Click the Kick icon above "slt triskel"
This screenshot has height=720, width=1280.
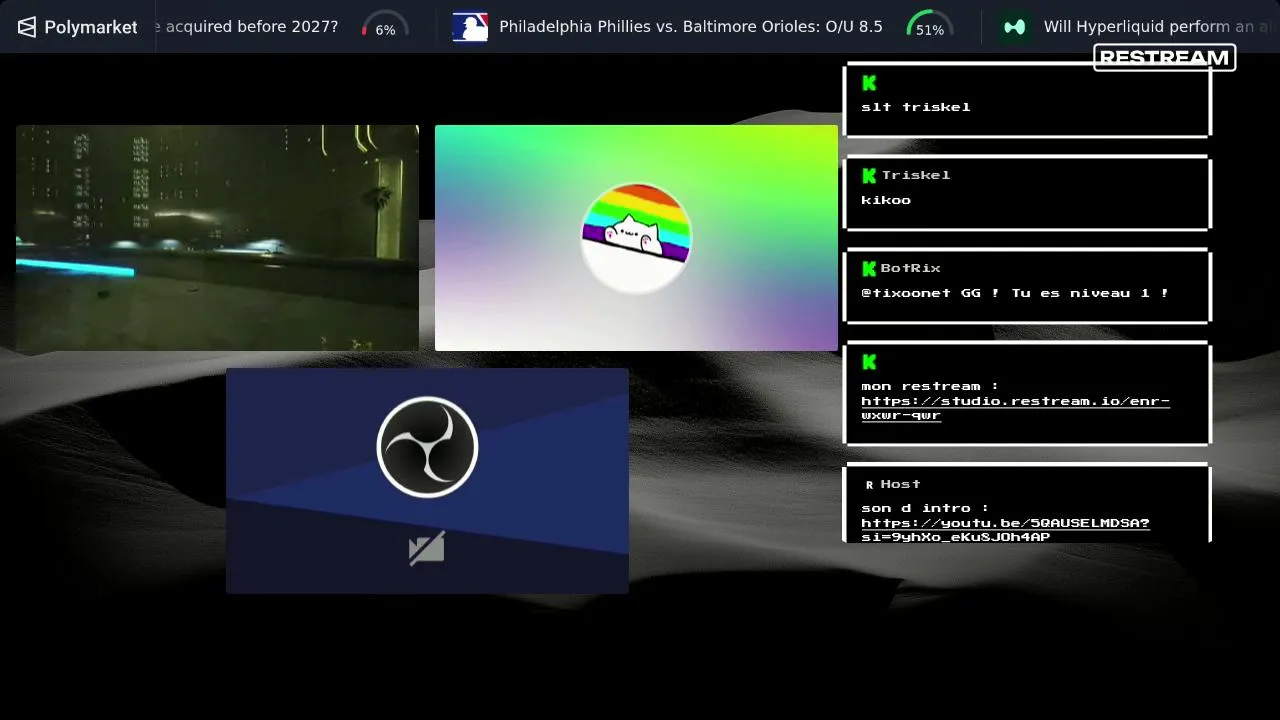tap(869, 83)
